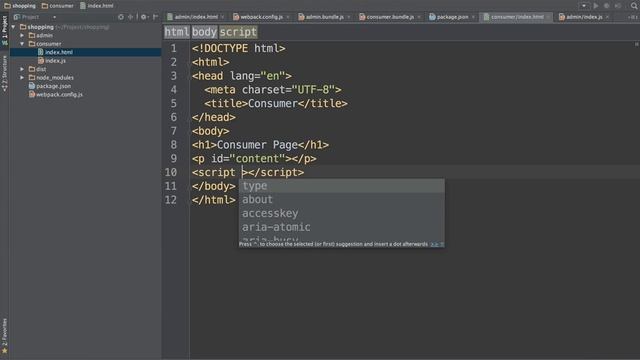This screenshot has width=640, height=360.
Task: Open Project panel settings gear
Action: click(x=144, y=17)
